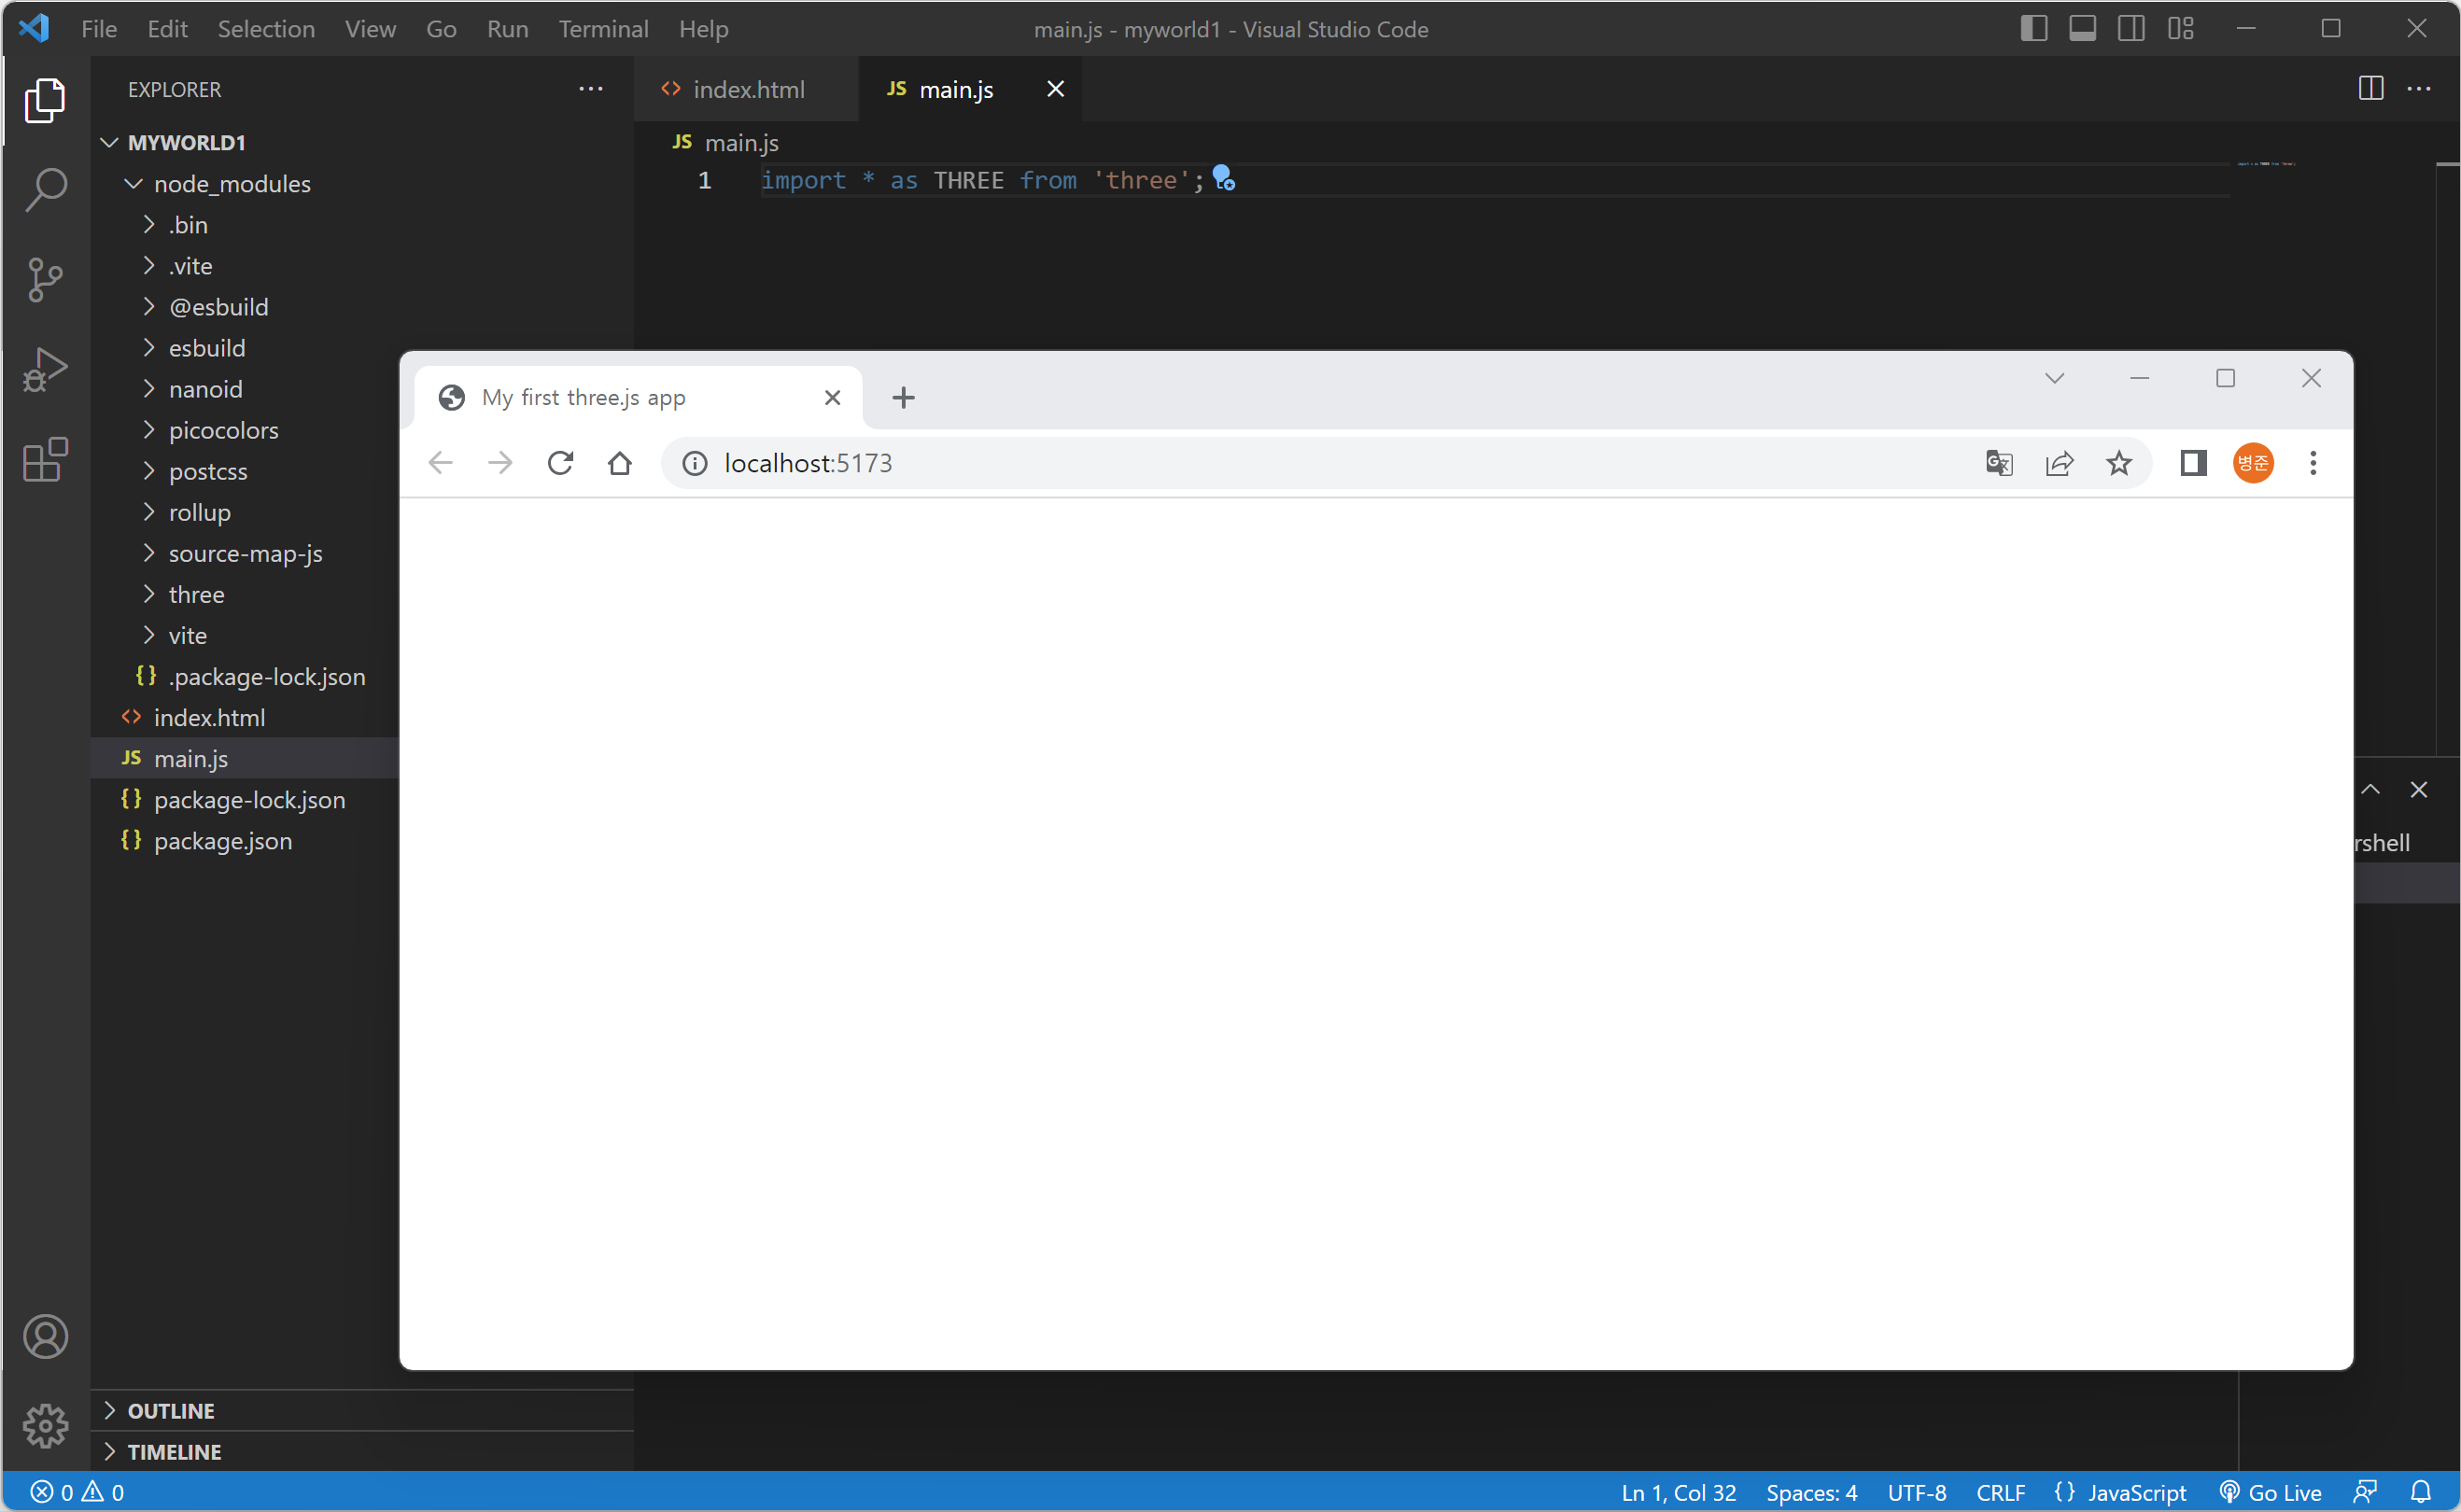Expand the three folder in node_modules

[196, 594]
